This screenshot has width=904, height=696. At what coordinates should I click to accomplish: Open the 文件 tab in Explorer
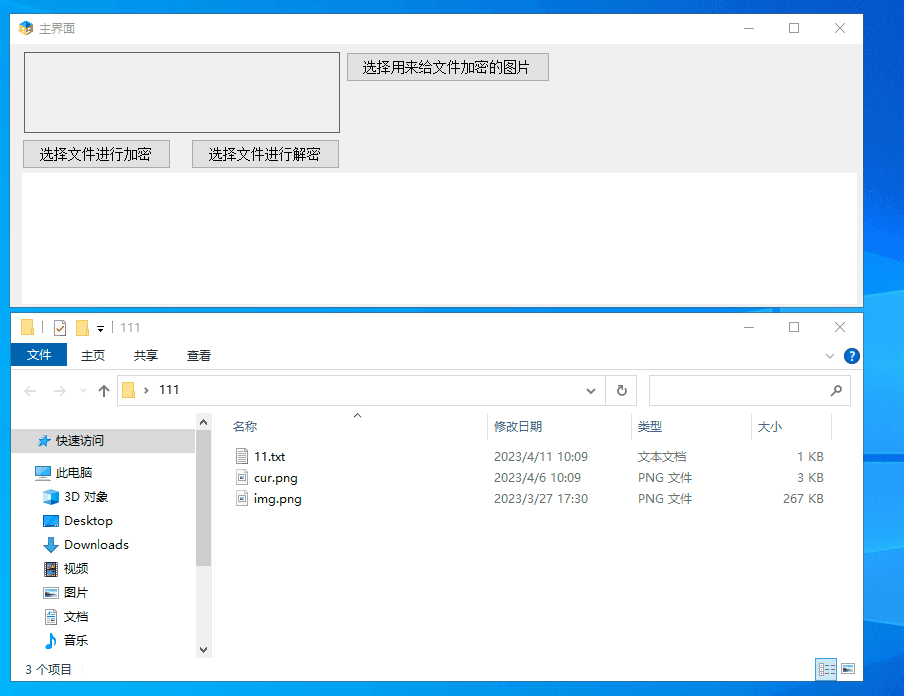pos(39,355)
